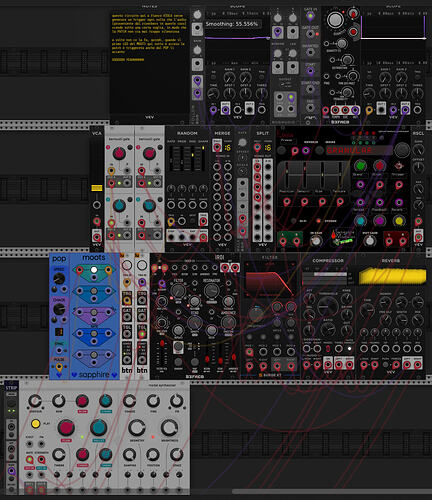The height and width of the screenshot is (500, 432).
Task: Click the STRIP module title
Action: (11, 388)
